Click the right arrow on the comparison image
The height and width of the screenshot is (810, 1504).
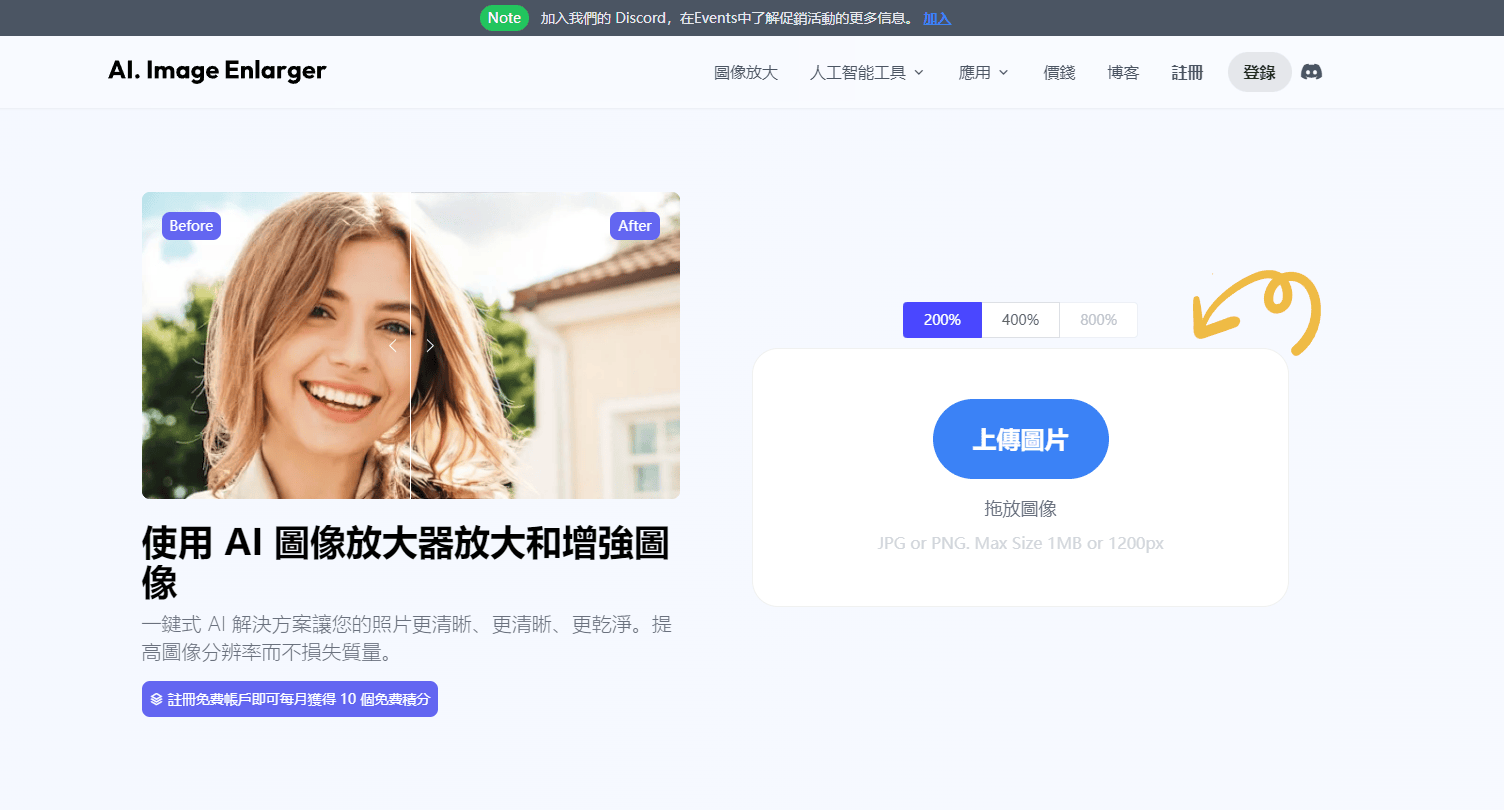430,345
